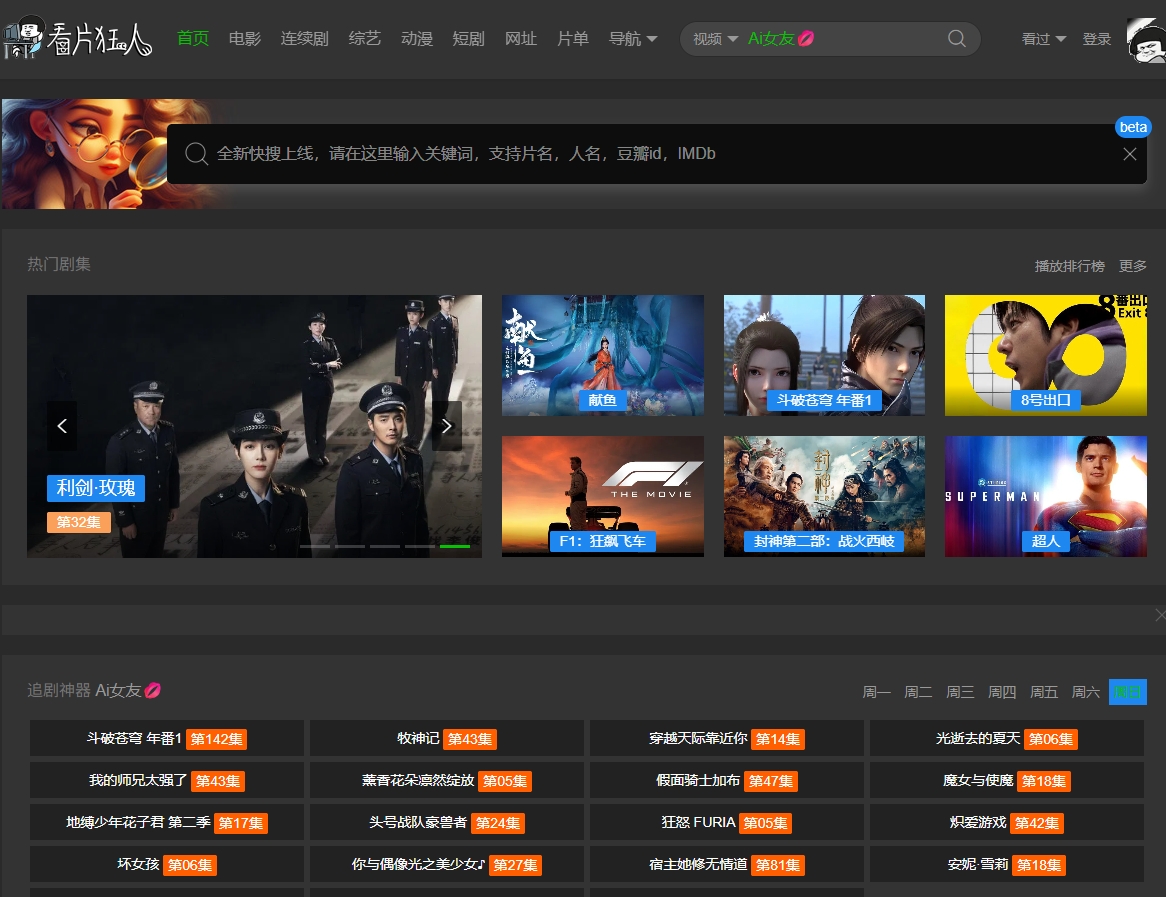Open the 视频 search type dropdown

point(715,39)
